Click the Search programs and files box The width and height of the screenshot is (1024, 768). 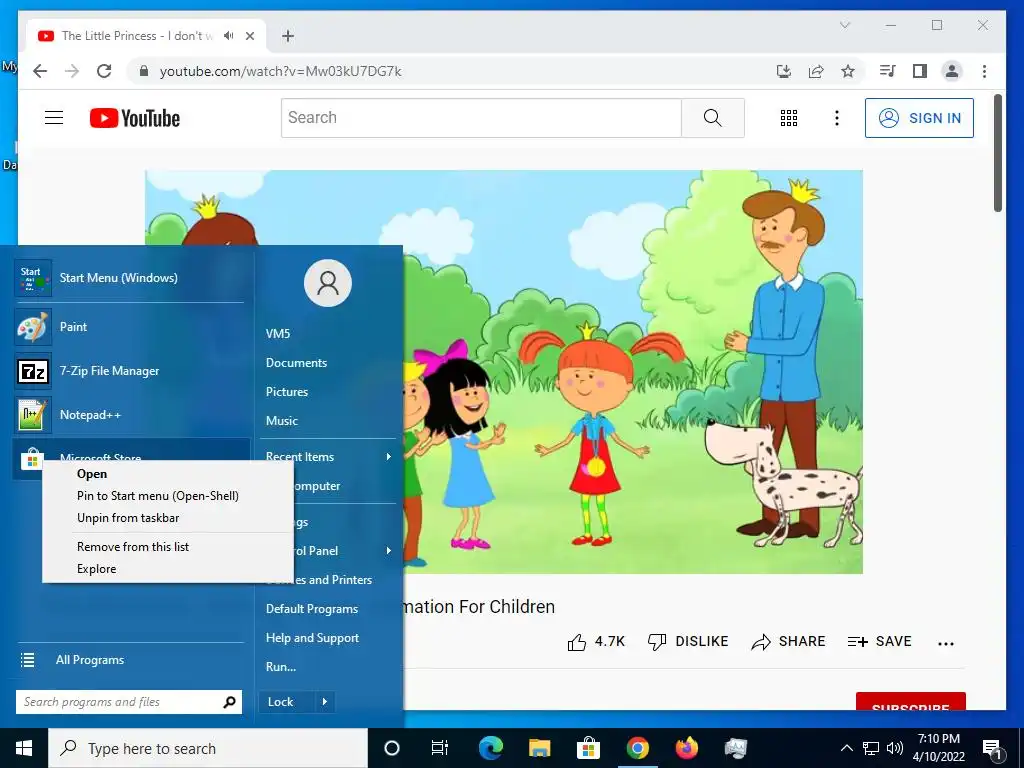pyautogui.click(x=129, y=702)
